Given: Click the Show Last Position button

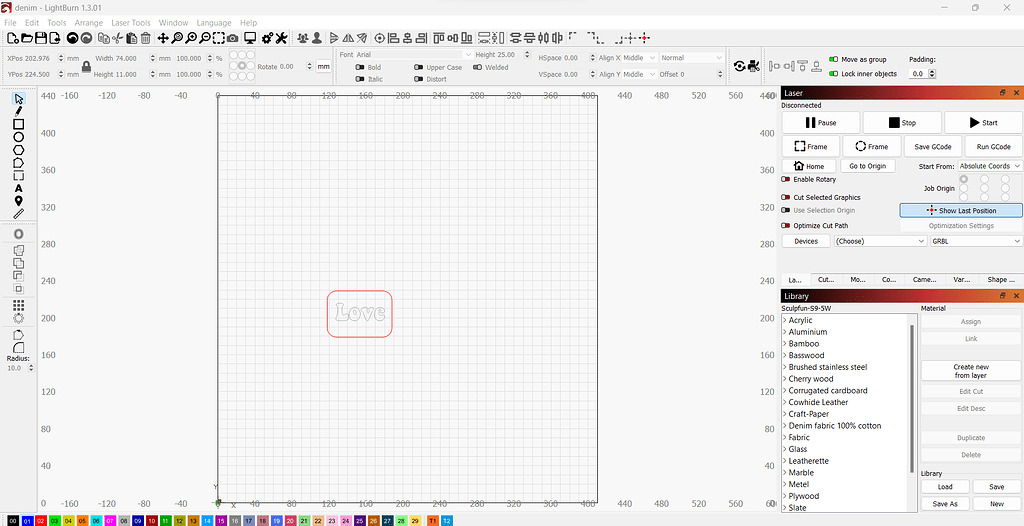Looking at the screenshot, I should click(961, 210).
